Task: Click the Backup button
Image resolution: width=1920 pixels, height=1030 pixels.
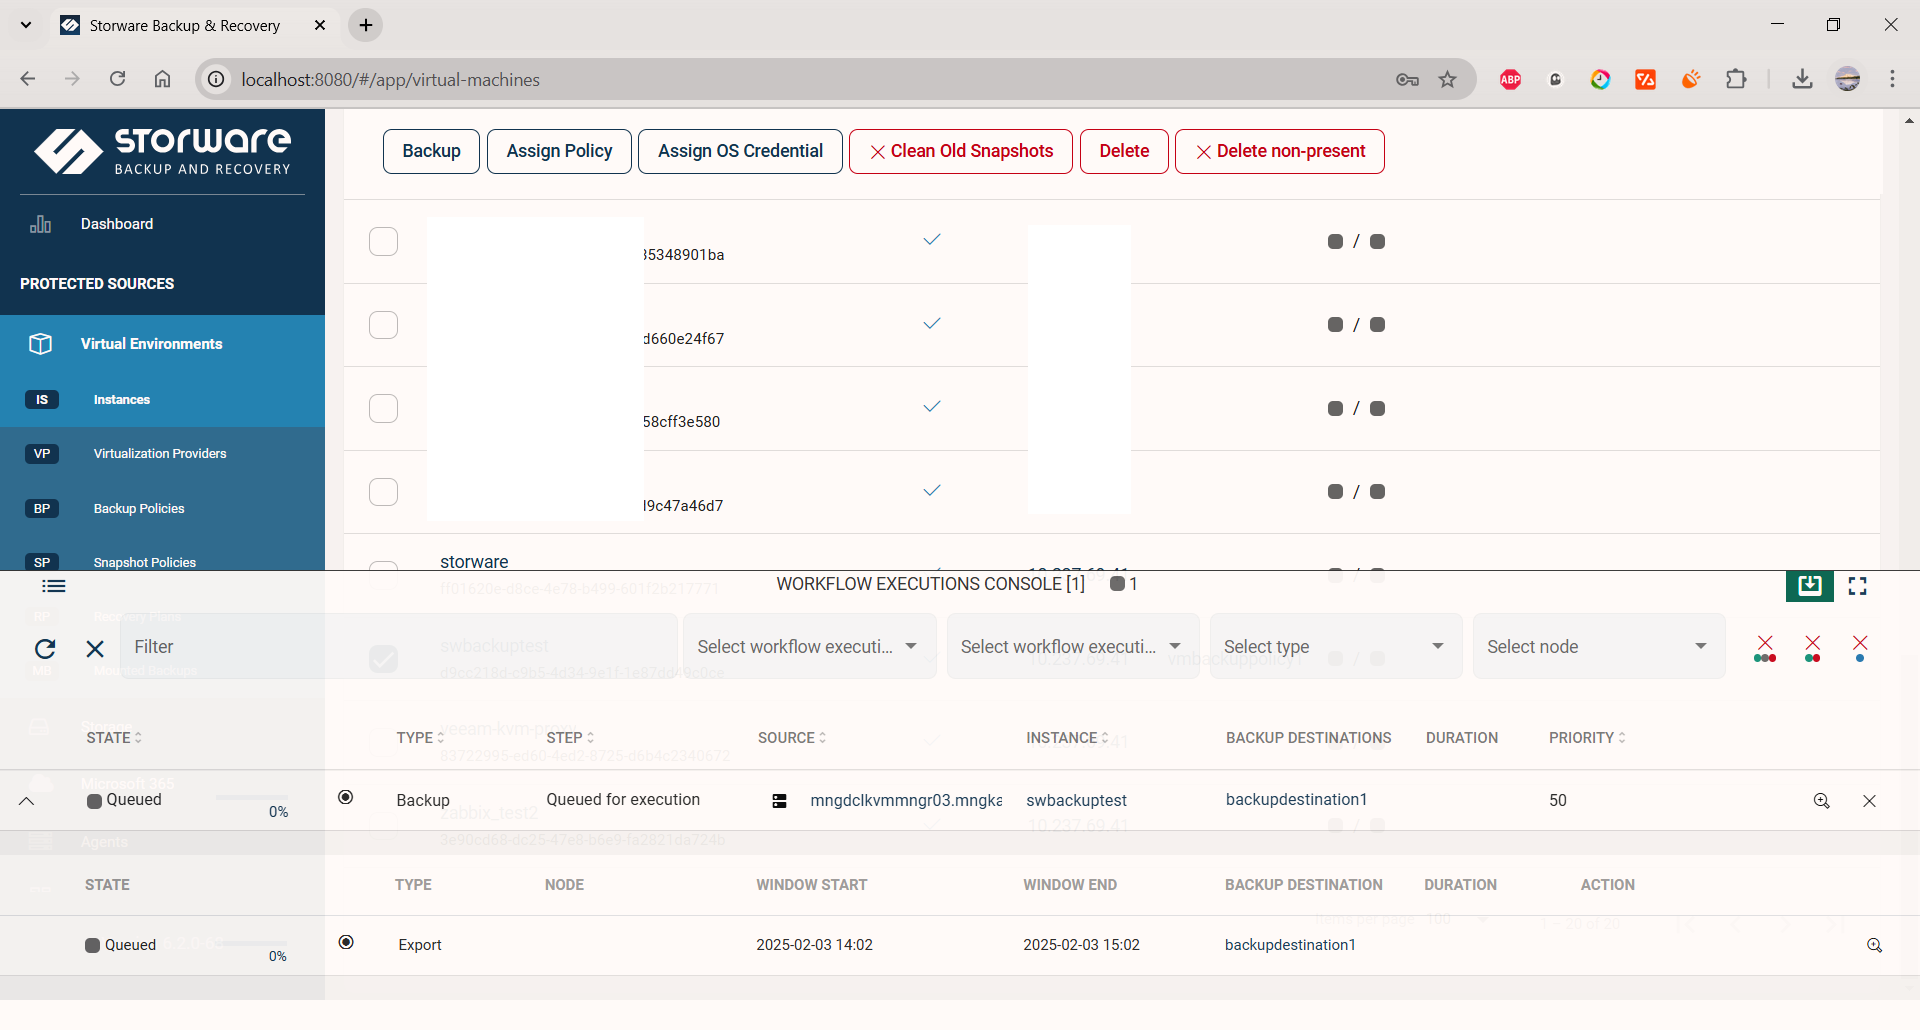Action: point(431,151)
